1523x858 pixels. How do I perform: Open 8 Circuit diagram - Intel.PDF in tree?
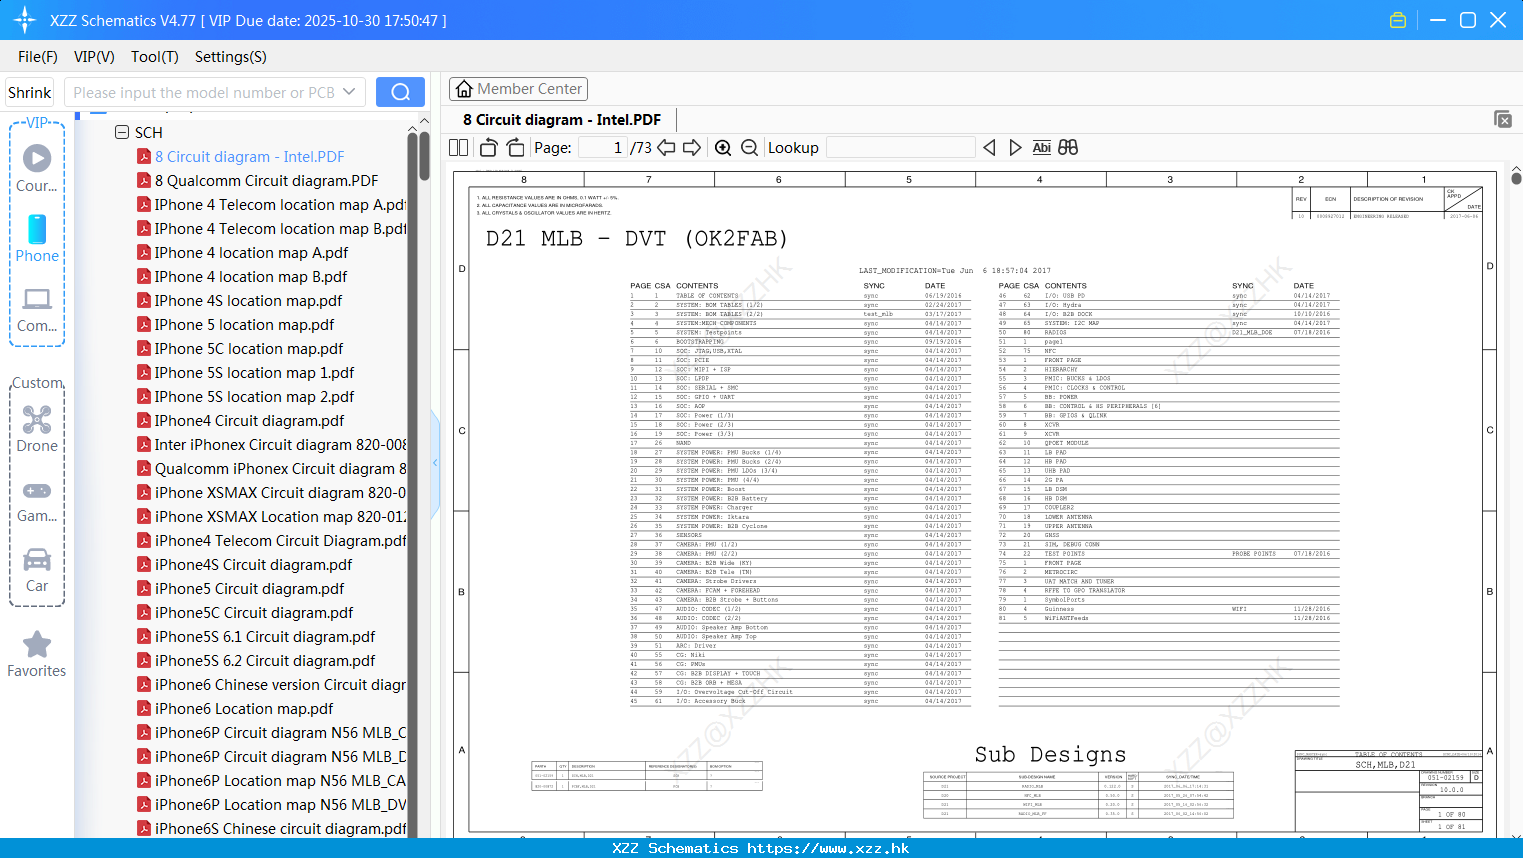(249, 157)
